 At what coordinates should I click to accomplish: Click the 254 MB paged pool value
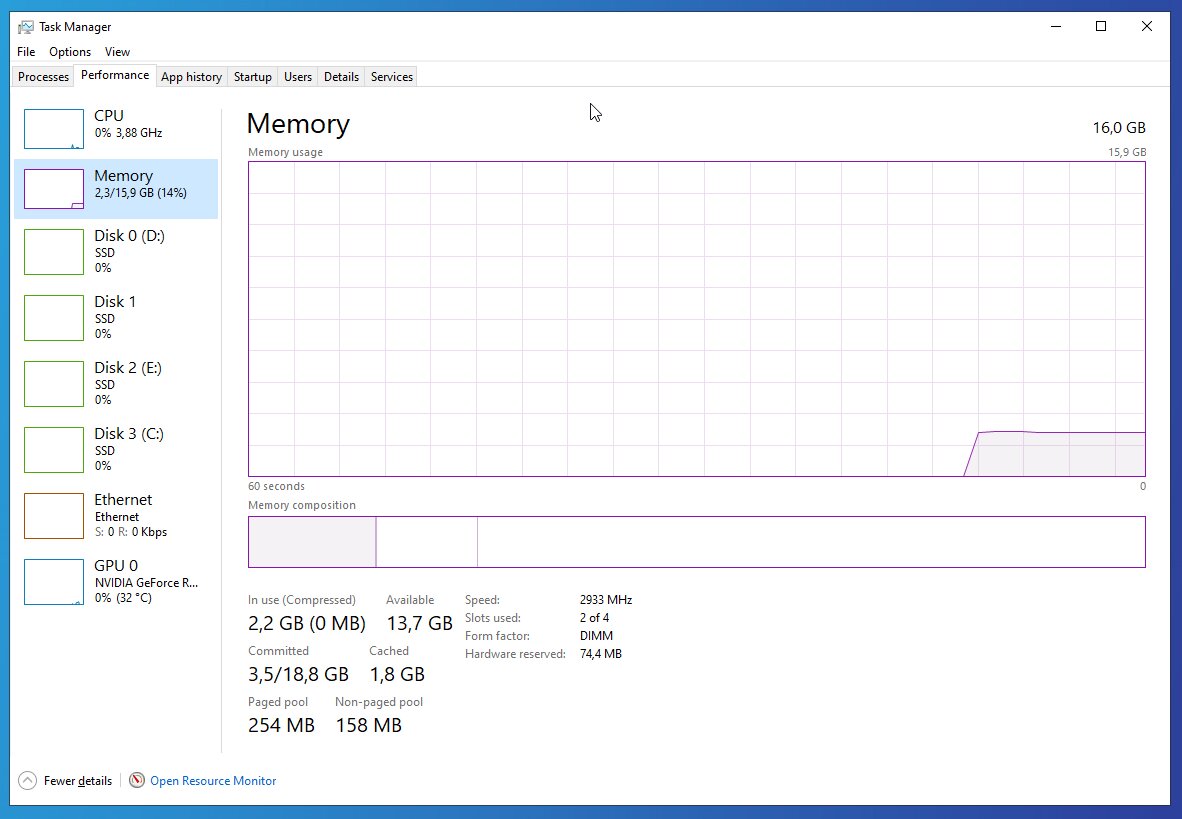click(281, 725)
